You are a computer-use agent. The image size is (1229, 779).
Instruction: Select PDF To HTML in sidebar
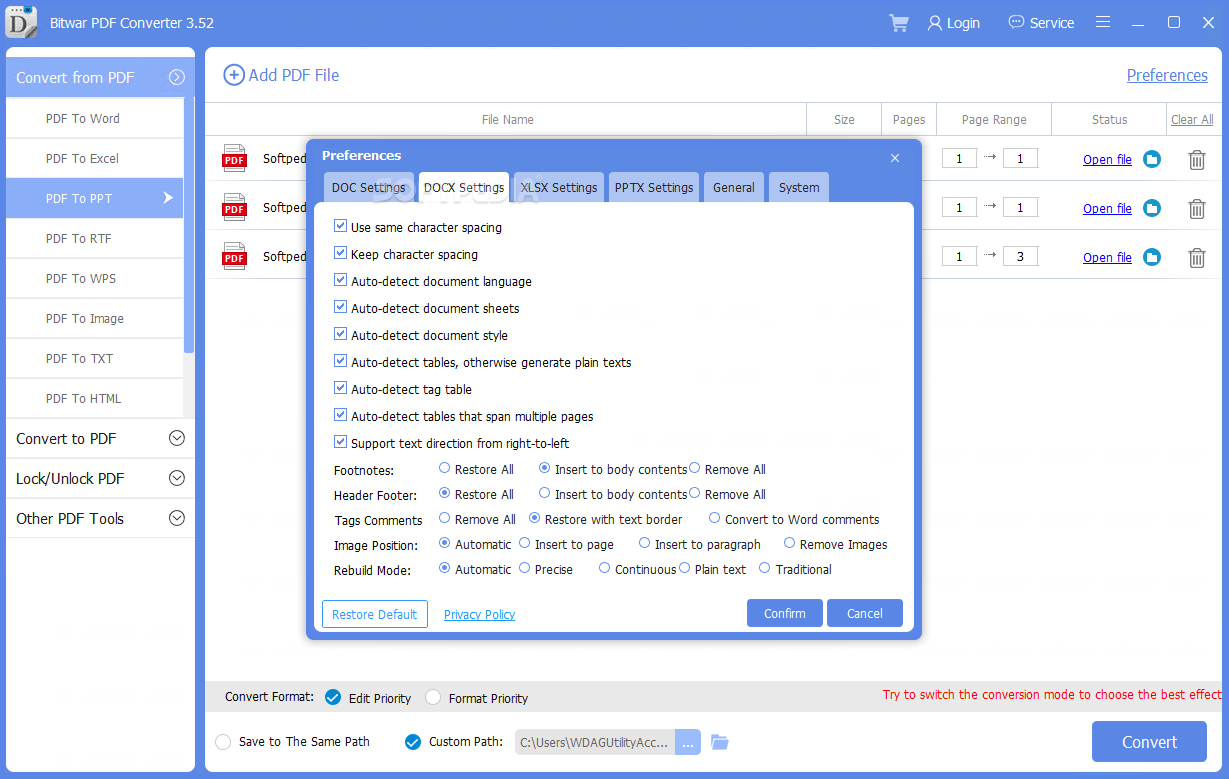(95, 398)
